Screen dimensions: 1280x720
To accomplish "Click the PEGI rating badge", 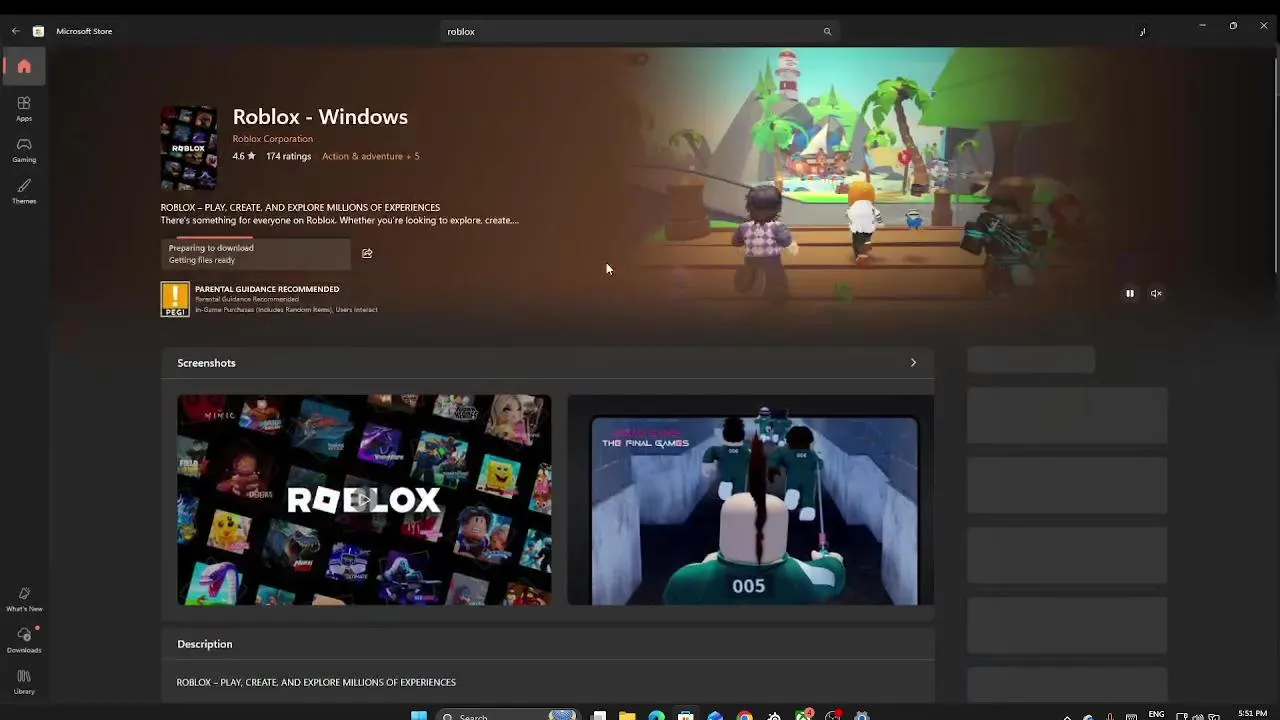I will click(175, 299).
